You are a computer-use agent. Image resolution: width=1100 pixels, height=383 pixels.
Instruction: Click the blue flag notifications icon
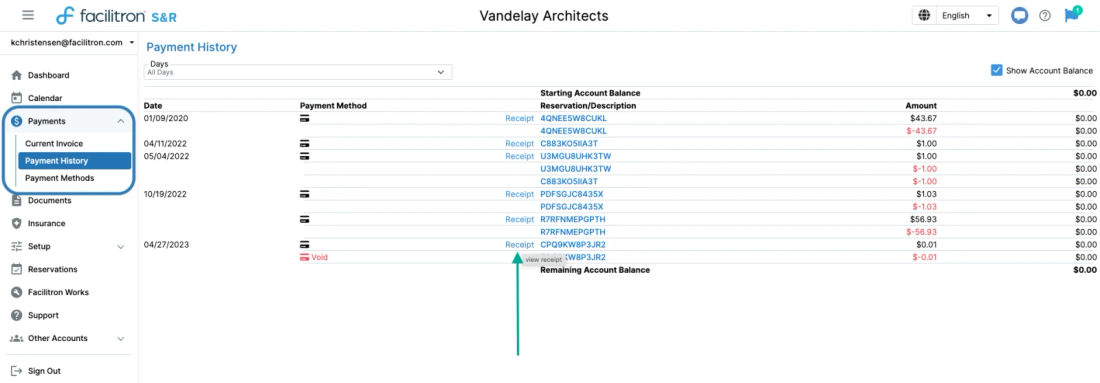click(1071, 15)
